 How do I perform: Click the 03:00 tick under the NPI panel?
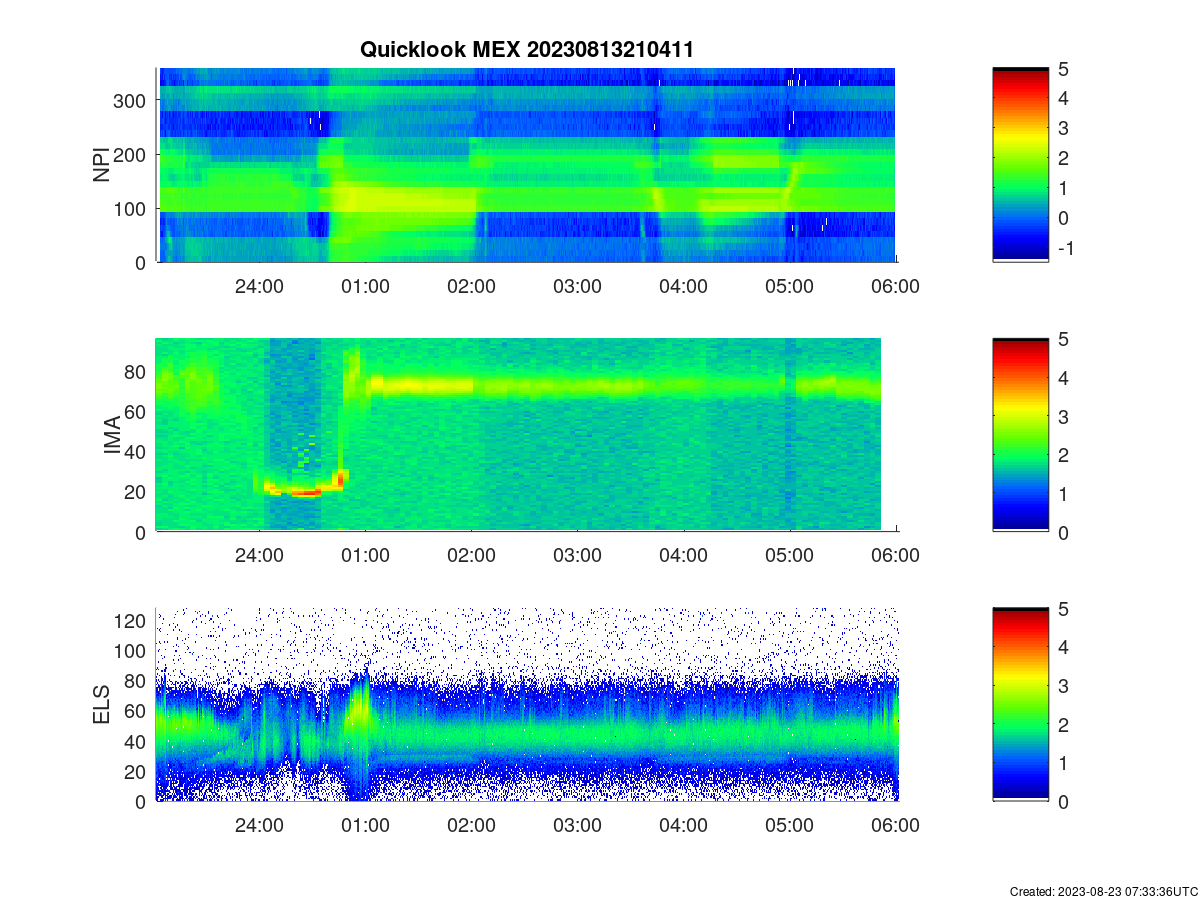tap(577, 286)
